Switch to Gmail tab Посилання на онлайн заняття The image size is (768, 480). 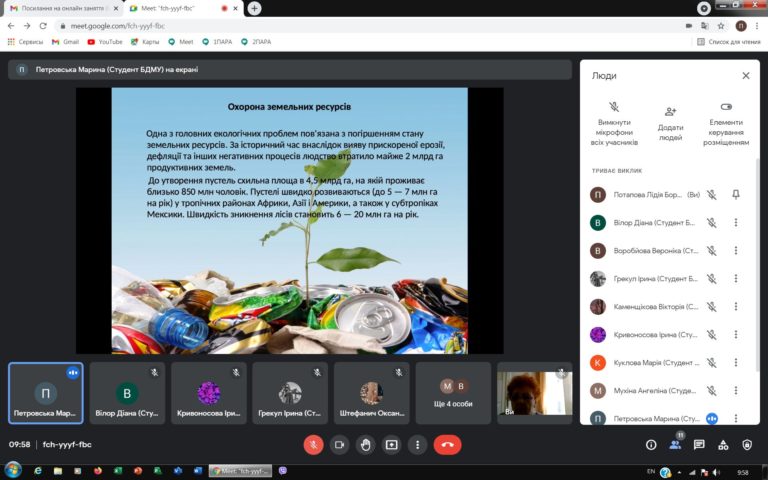63,8
